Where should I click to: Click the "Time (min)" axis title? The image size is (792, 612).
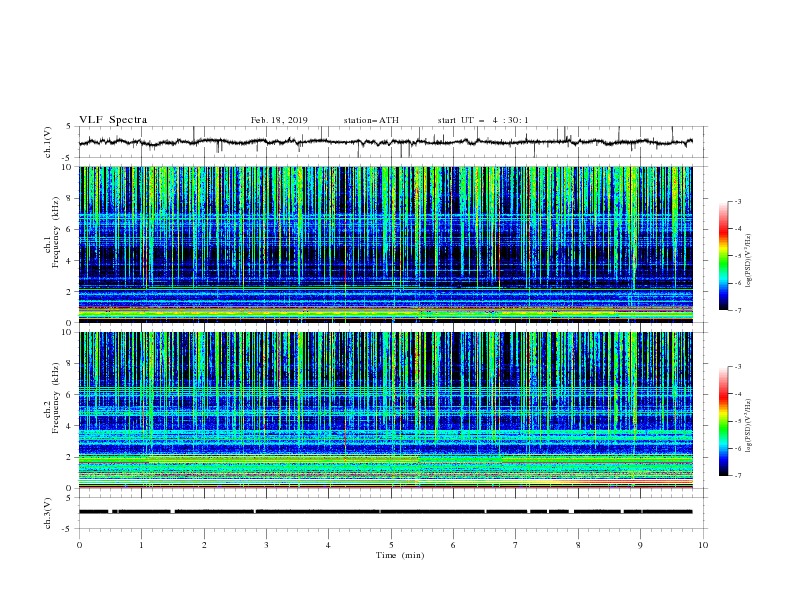click(x=400, y=555)
